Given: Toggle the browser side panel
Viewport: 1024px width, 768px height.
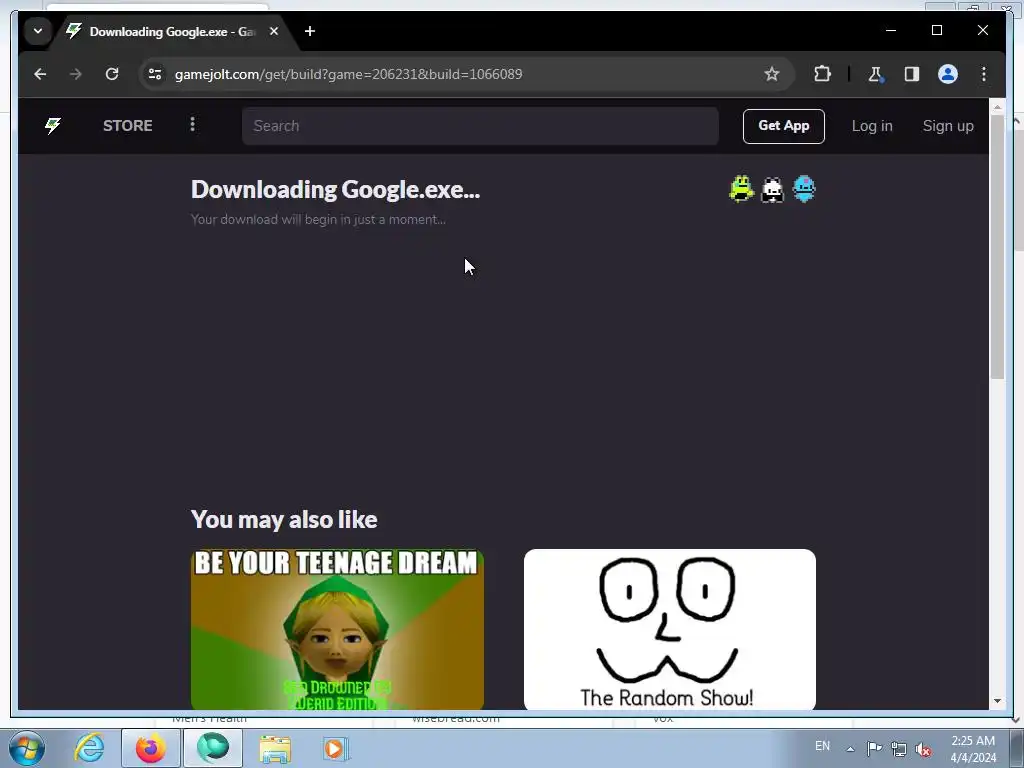Looking at the screenshot, I should point(912,74).
